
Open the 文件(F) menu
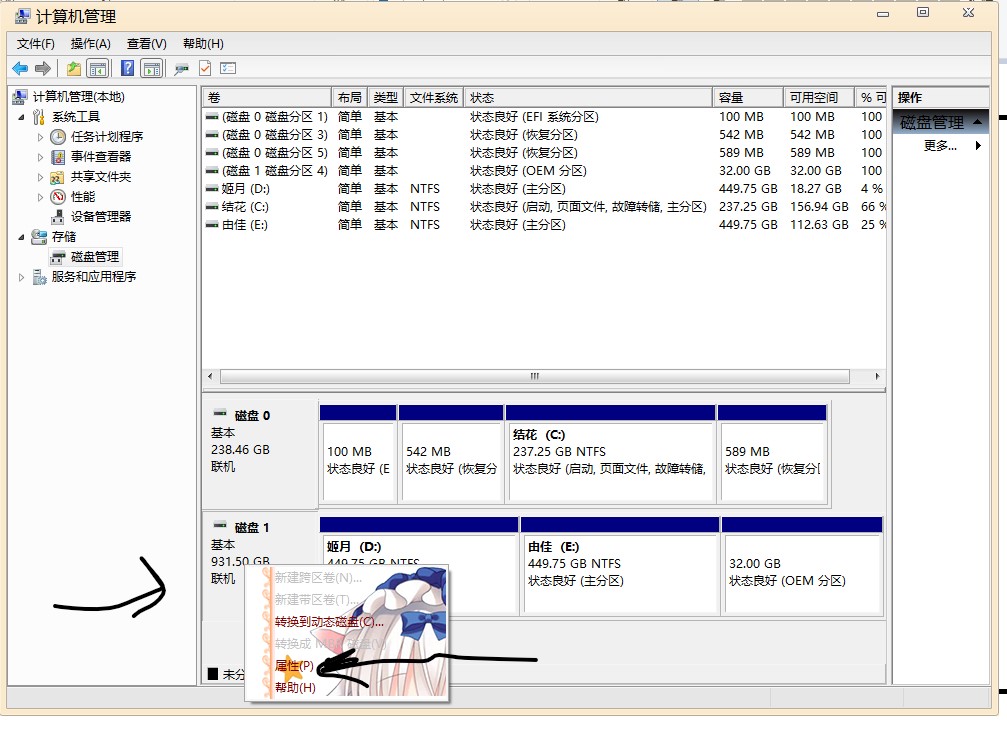(36, 44)
